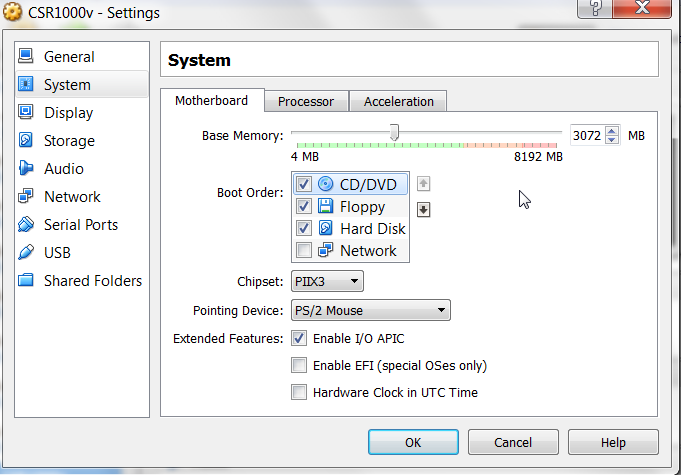Open Serial Ports settings category

pyautogui.click(x=82, y=224)
